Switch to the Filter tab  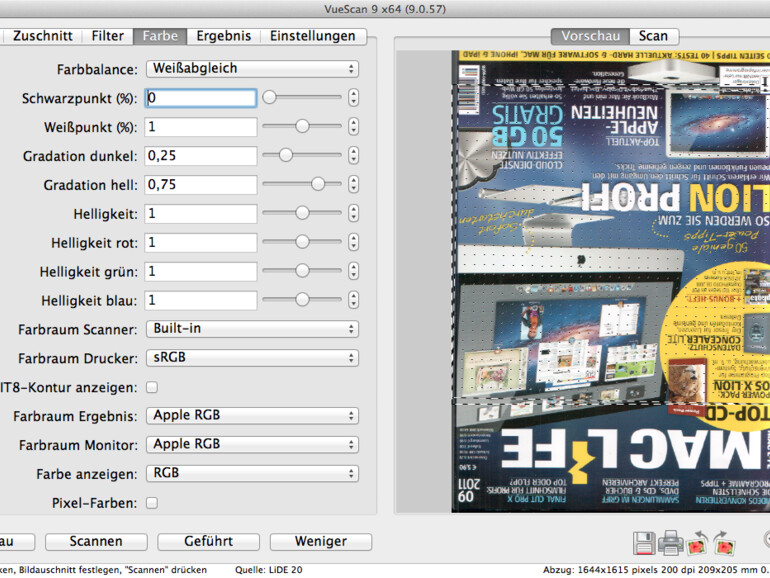coord(108,36)
